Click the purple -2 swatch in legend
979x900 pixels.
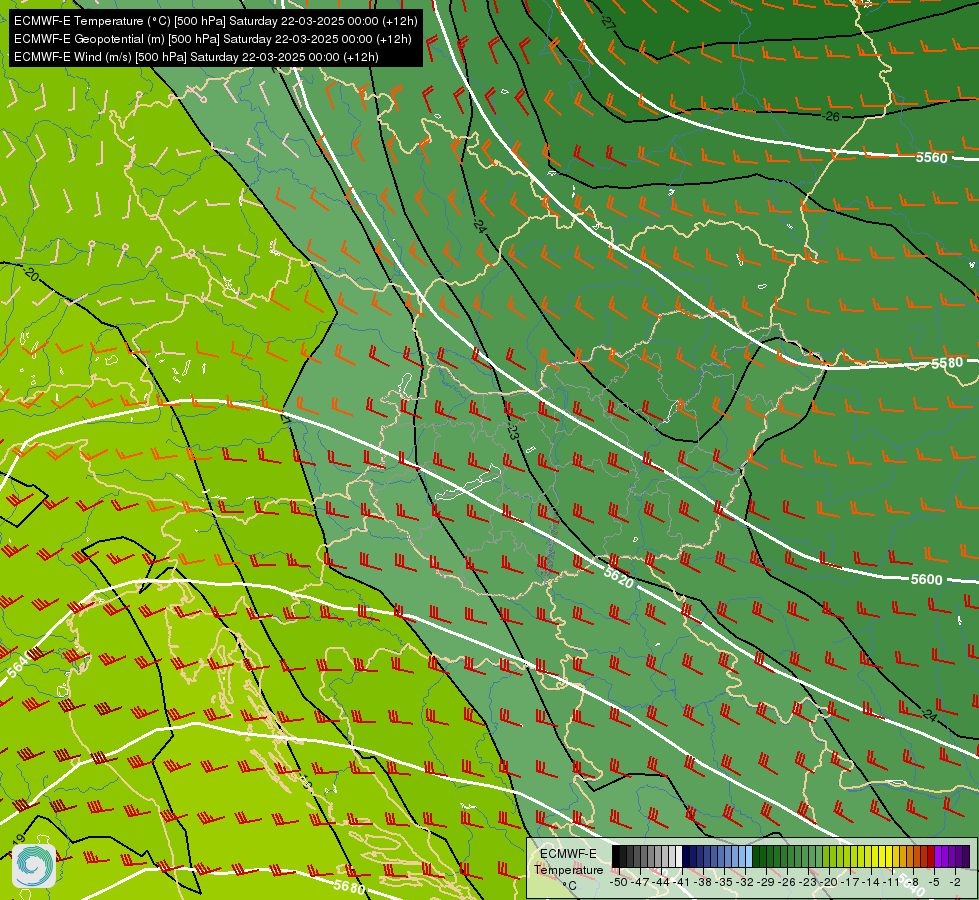pyautogui.click(x=960, y=856)
